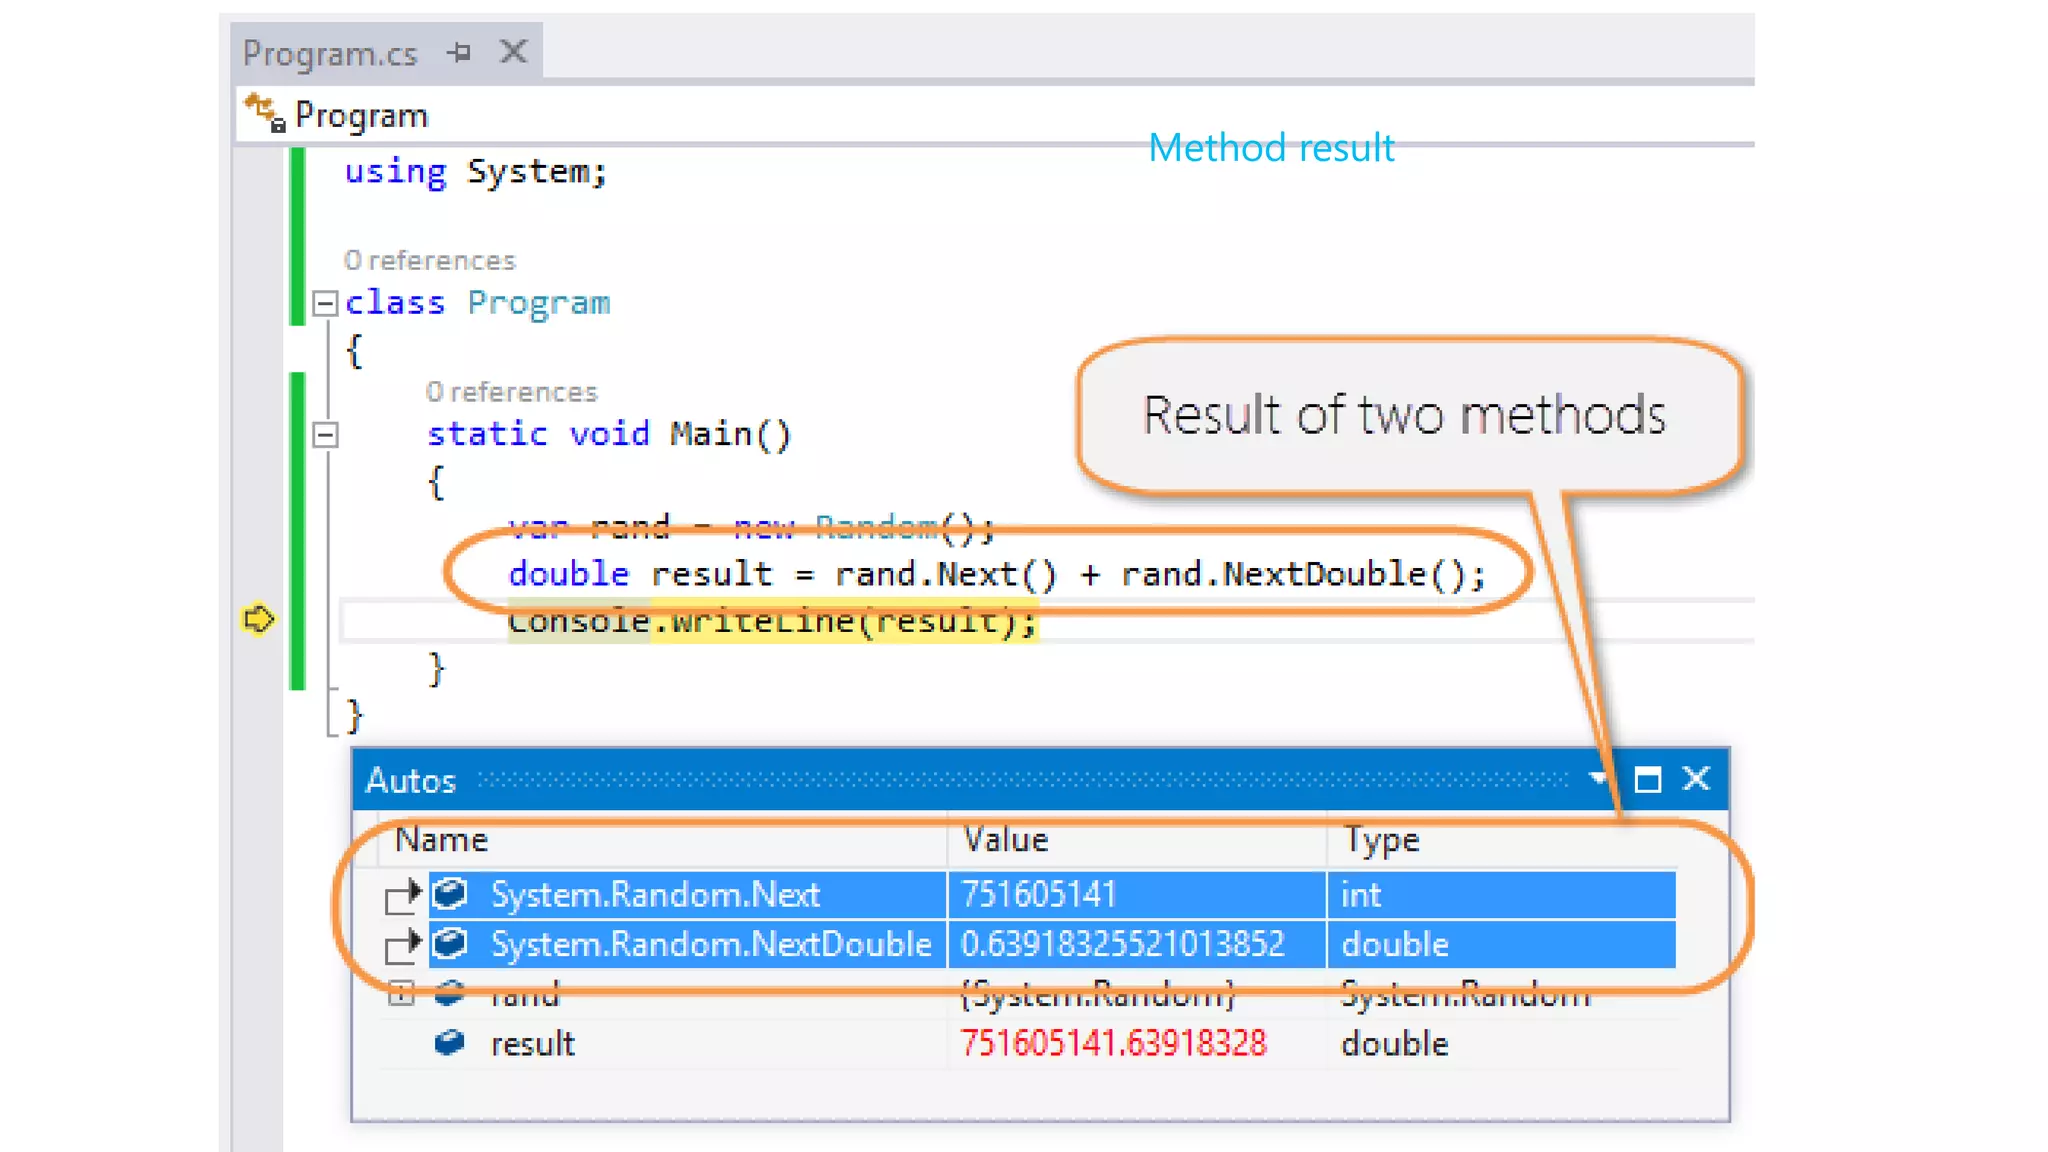Image resolution: width=2048 pixels, height=1152 pixels.
Task: Click the method-return arrow icon beside System.Random.NextDouble
Action: pos(402,946)
